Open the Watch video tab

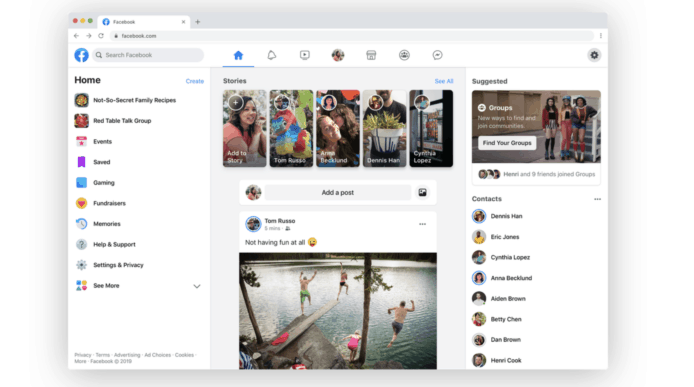click(x=305, y=55)
